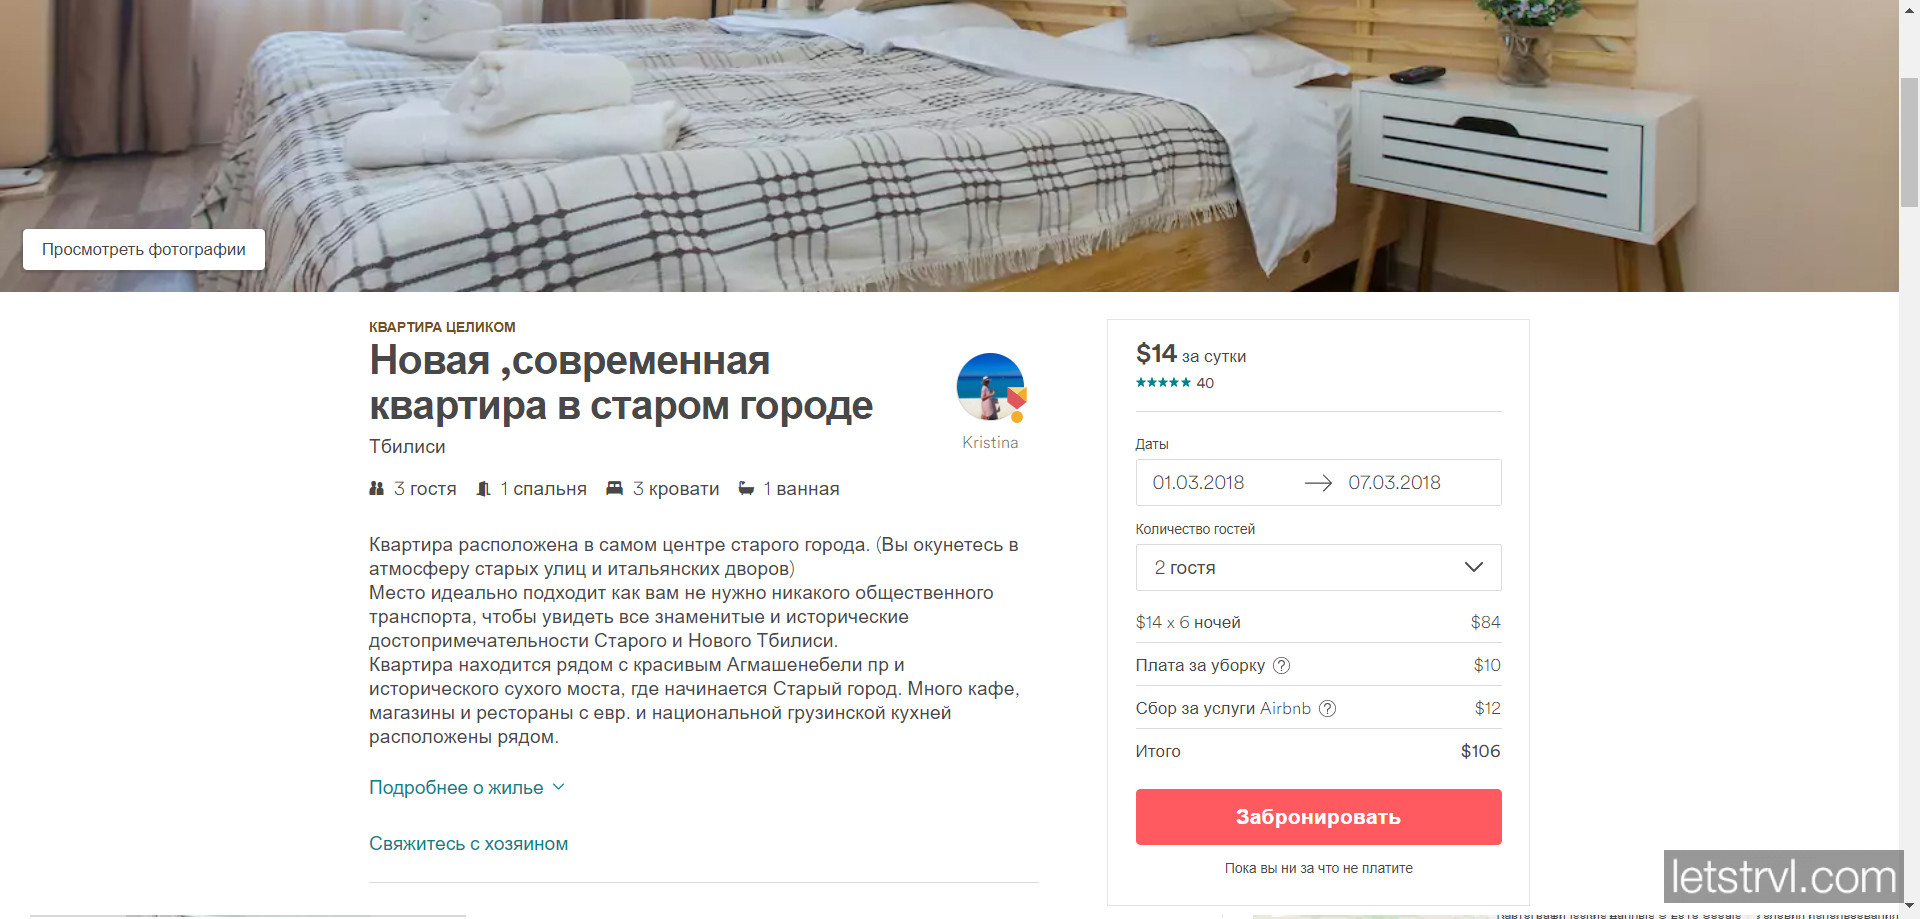Viewport: 1920px width, 919px height.
Task: Open the cleaning fee help question mark
Action: pyautogui.click(x=1281, y=665)
